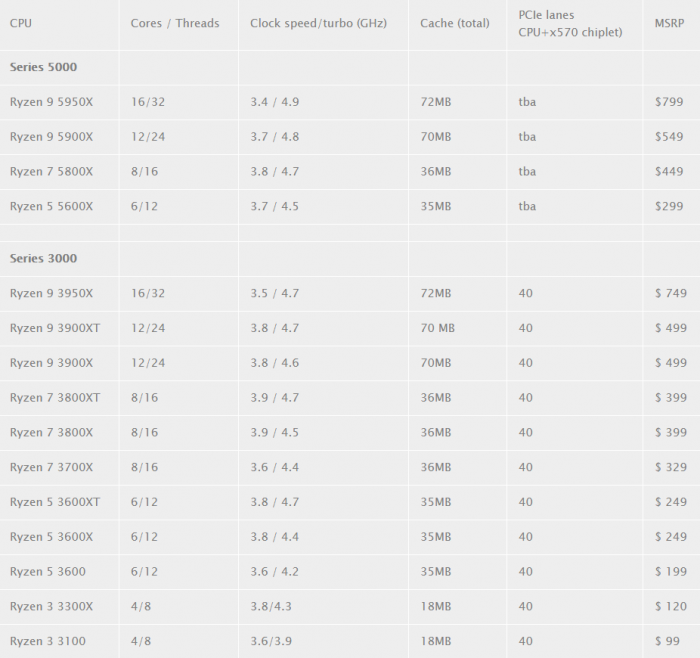This screenshot has height=658, width=700.
Task: Click the 3.7 / 4.8 clock speed value
Action: pos(275,137)
